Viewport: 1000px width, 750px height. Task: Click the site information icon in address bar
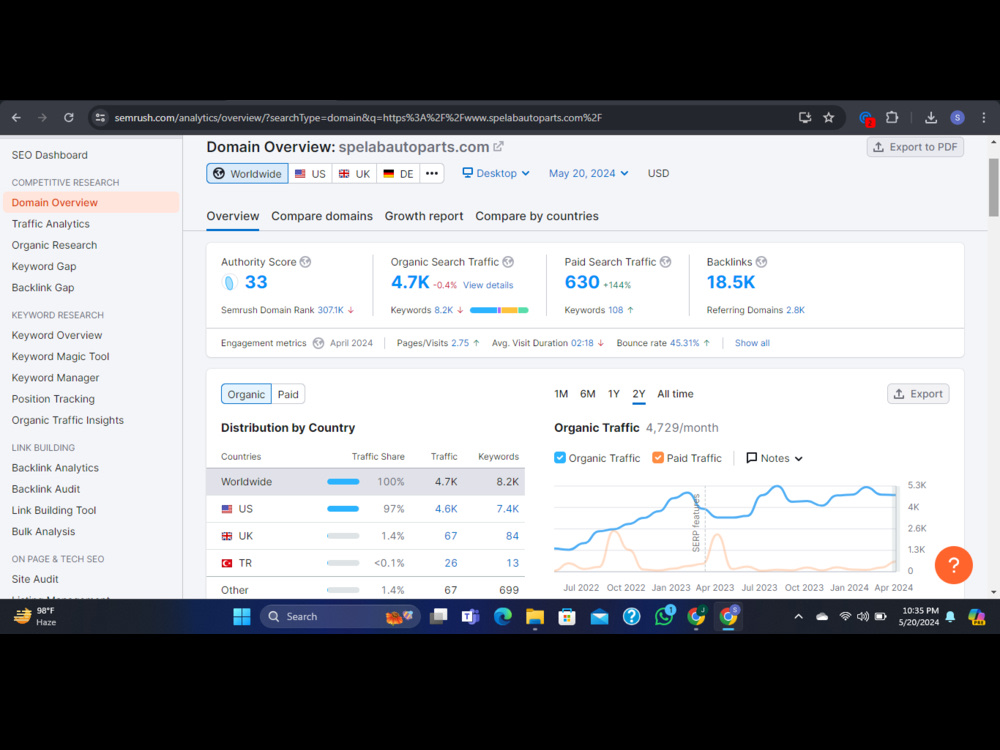(x=100, y=117)
